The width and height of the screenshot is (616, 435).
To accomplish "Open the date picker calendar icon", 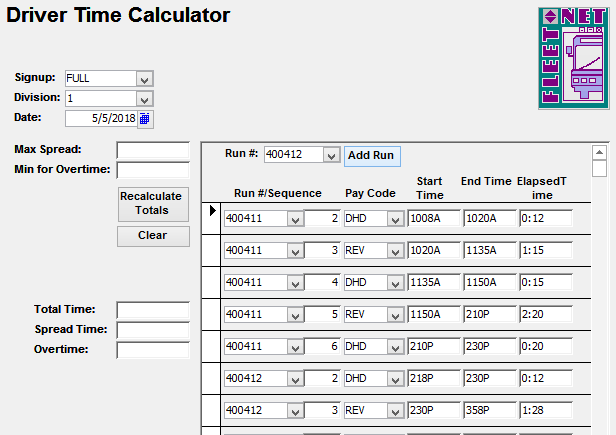I will [144, 118].
